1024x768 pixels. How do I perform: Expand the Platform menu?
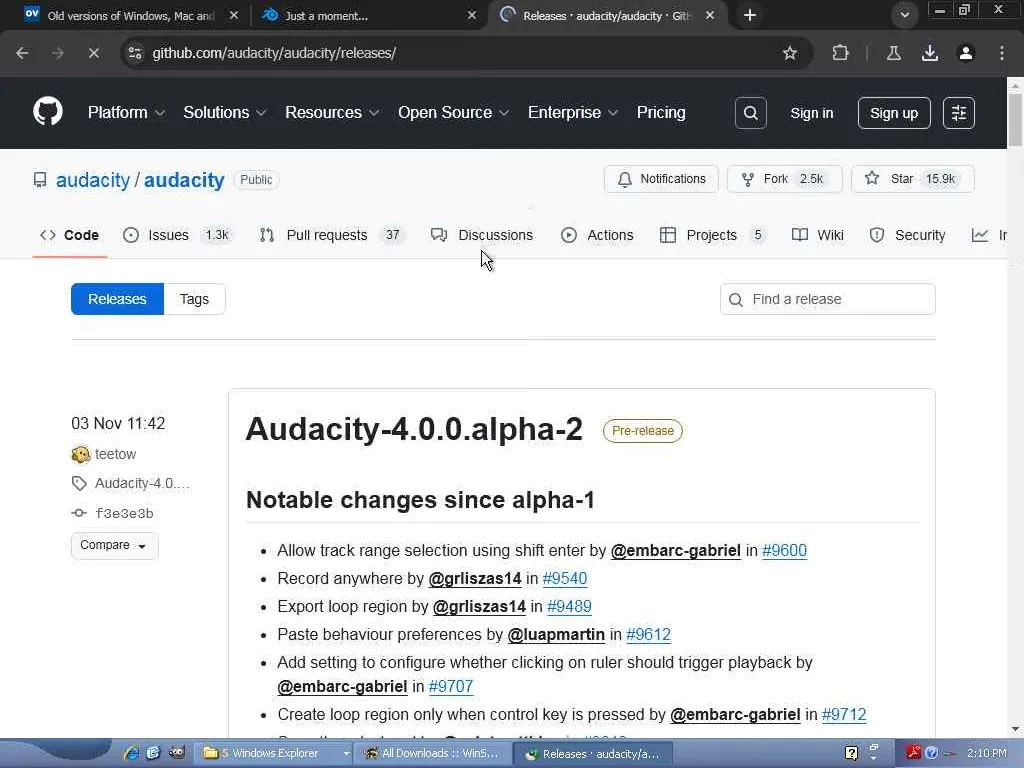(x=126, y=112)
